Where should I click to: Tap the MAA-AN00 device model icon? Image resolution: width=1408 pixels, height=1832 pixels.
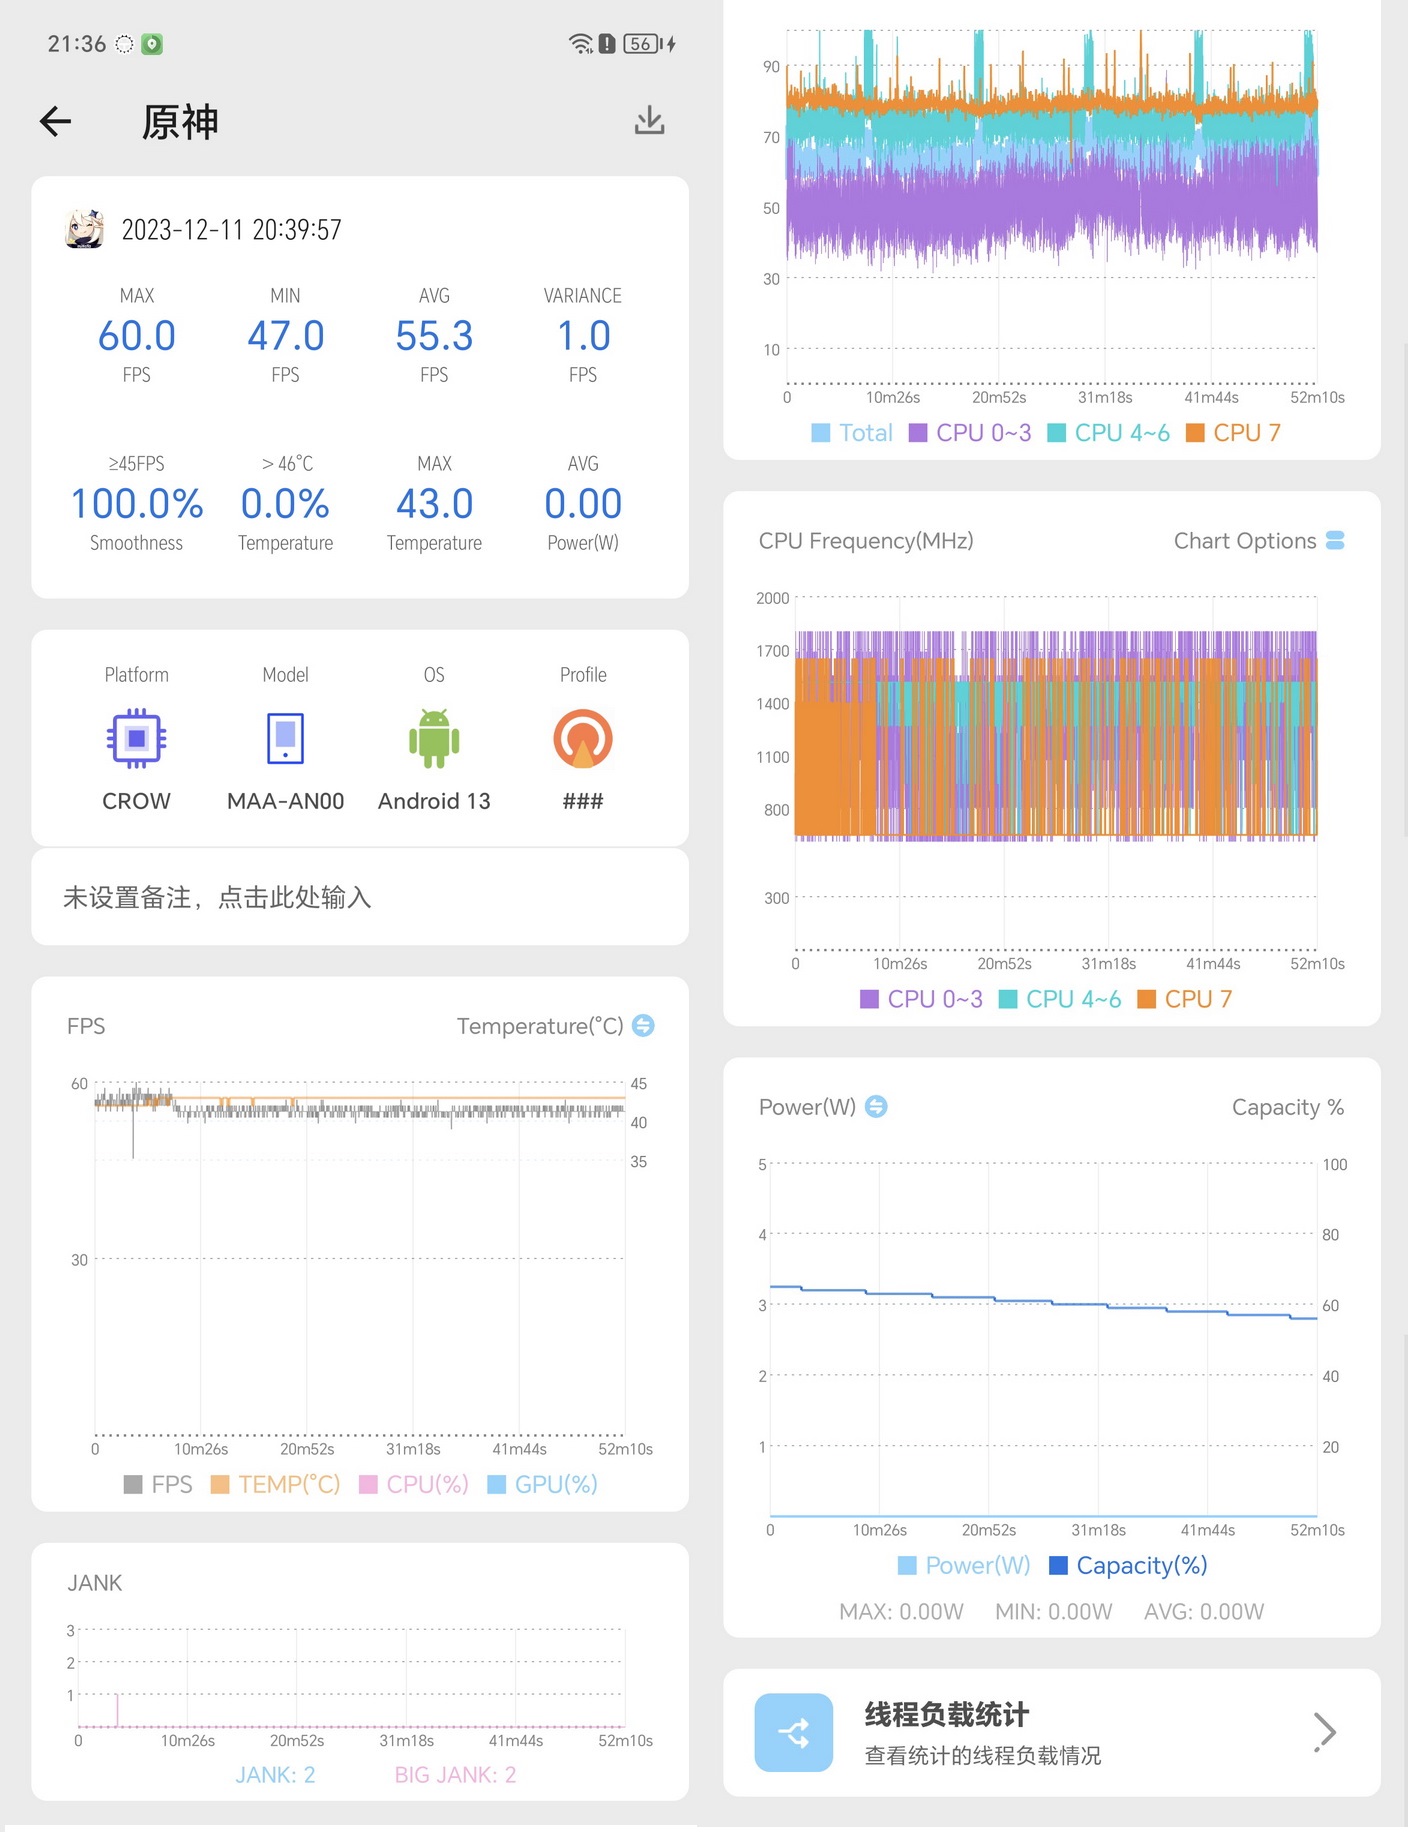click(x=285, y=739)
